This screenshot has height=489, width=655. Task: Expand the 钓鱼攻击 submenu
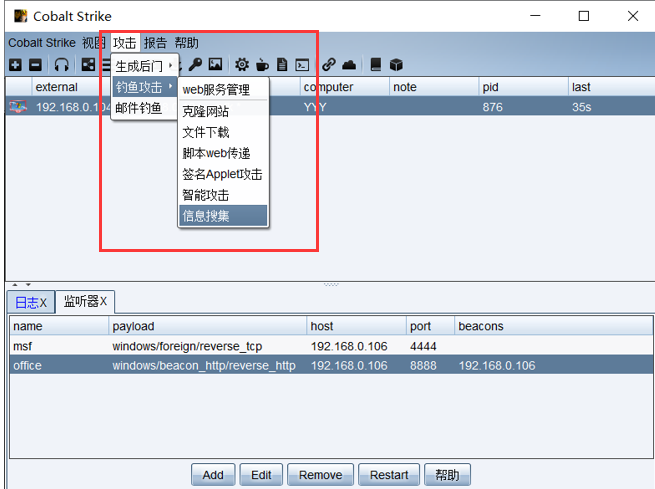point(145,87)
